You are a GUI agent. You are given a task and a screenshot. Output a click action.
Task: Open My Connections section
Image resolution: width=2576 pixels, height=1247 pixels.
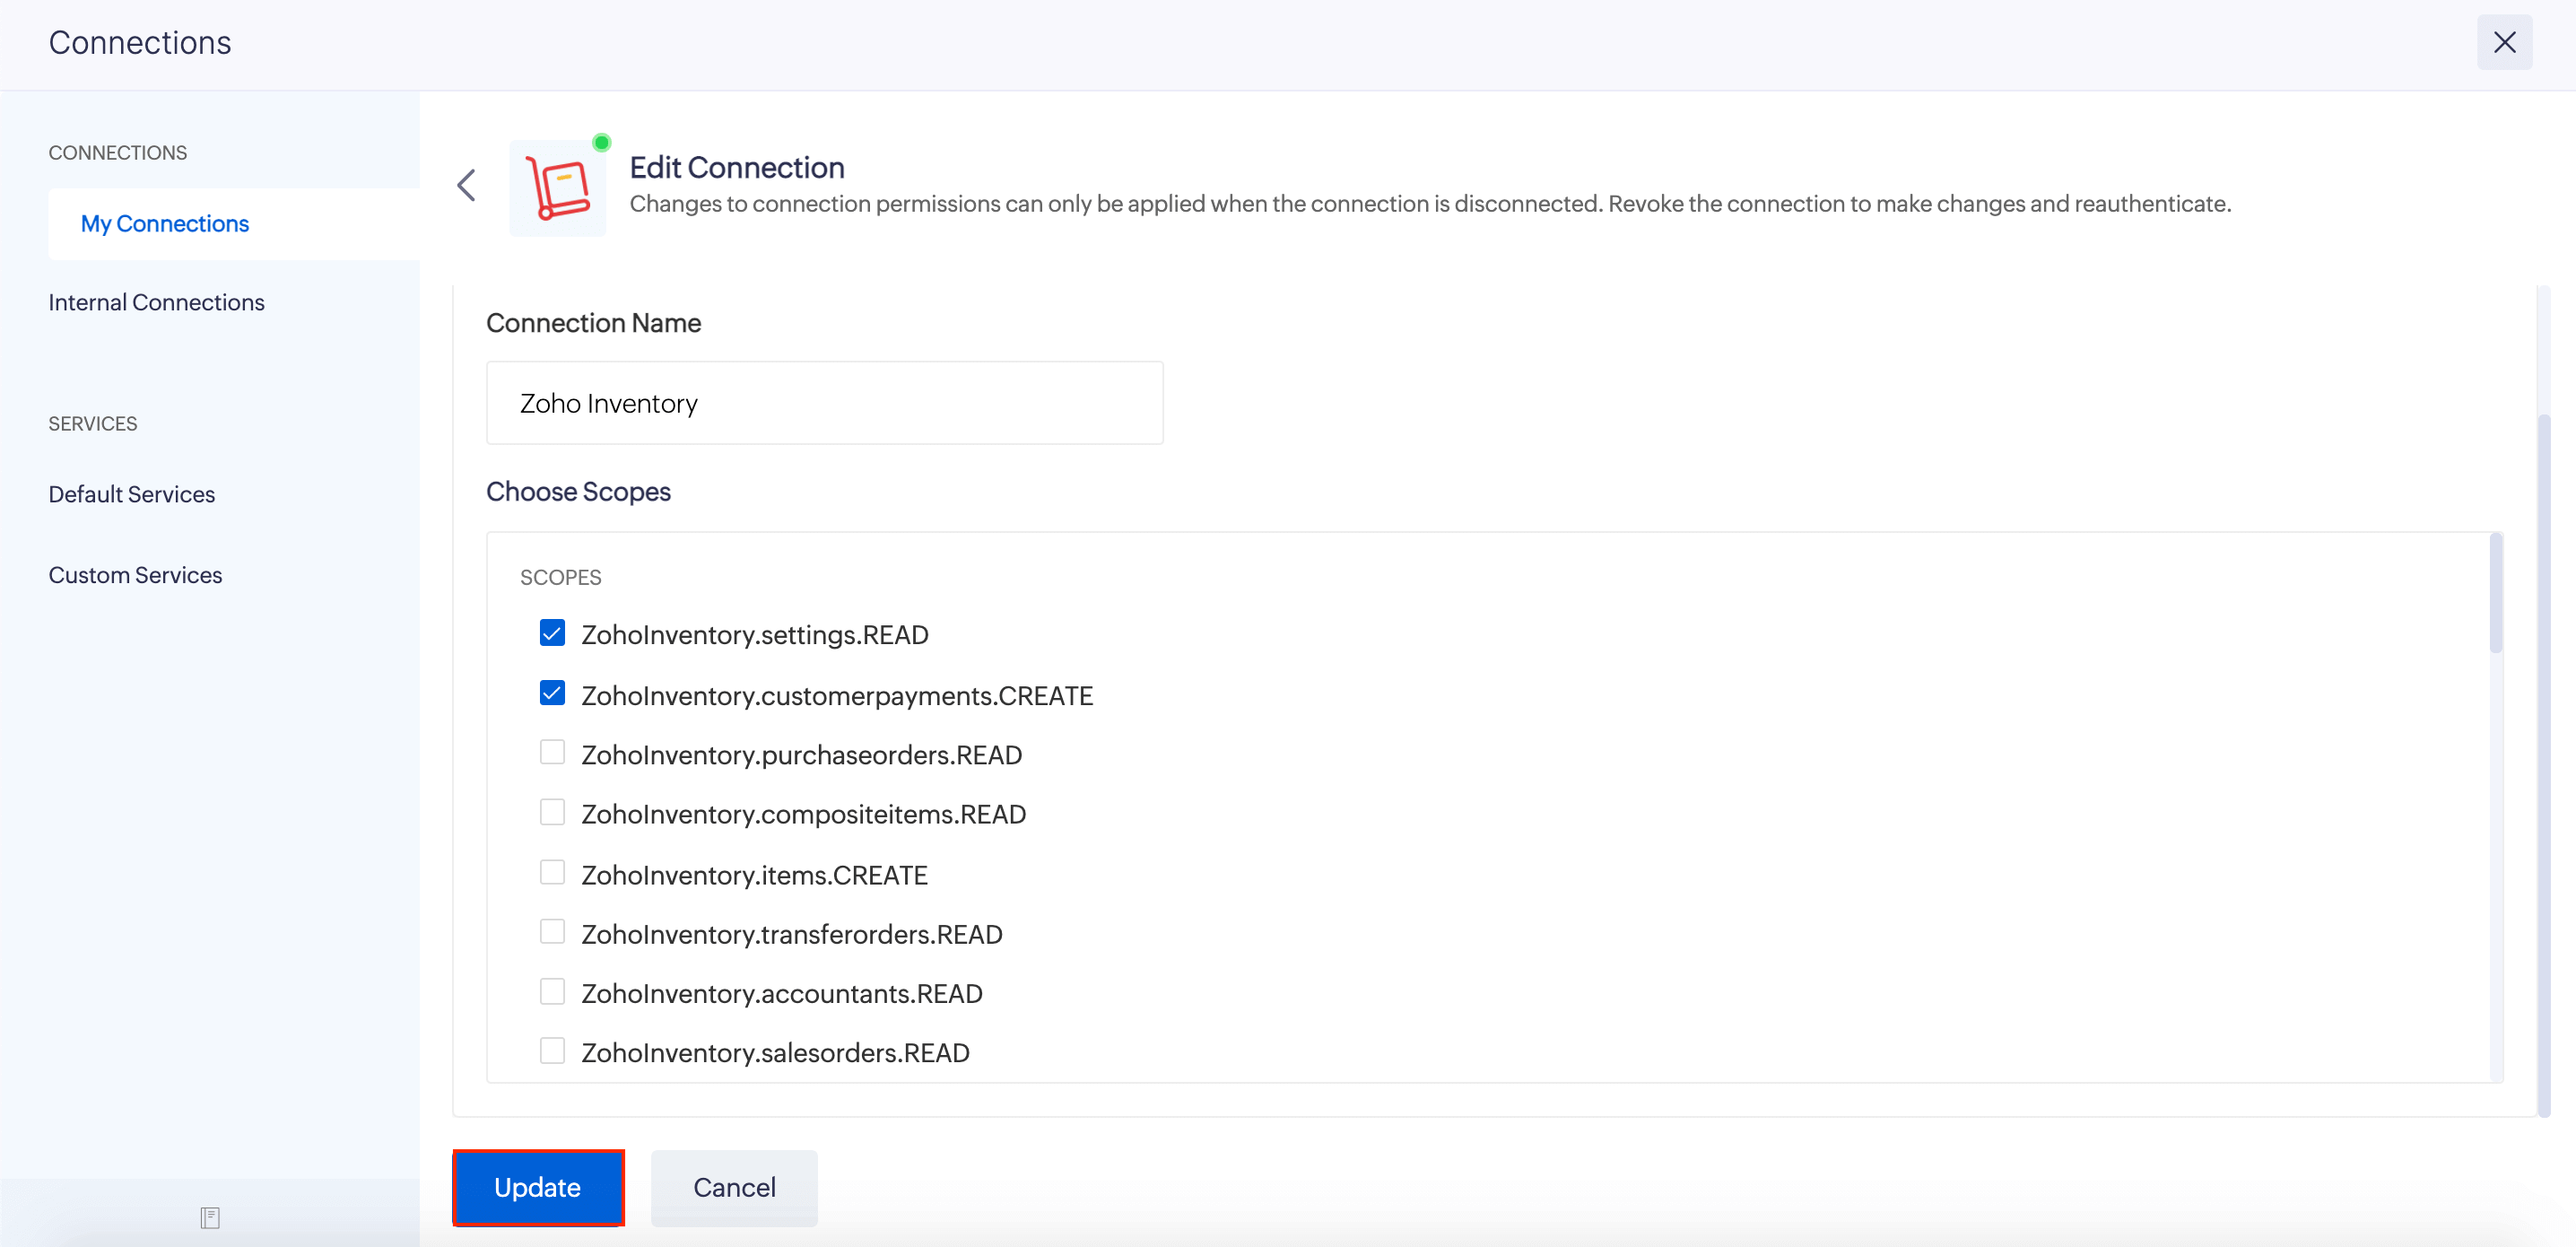click(x=165, y=224)
